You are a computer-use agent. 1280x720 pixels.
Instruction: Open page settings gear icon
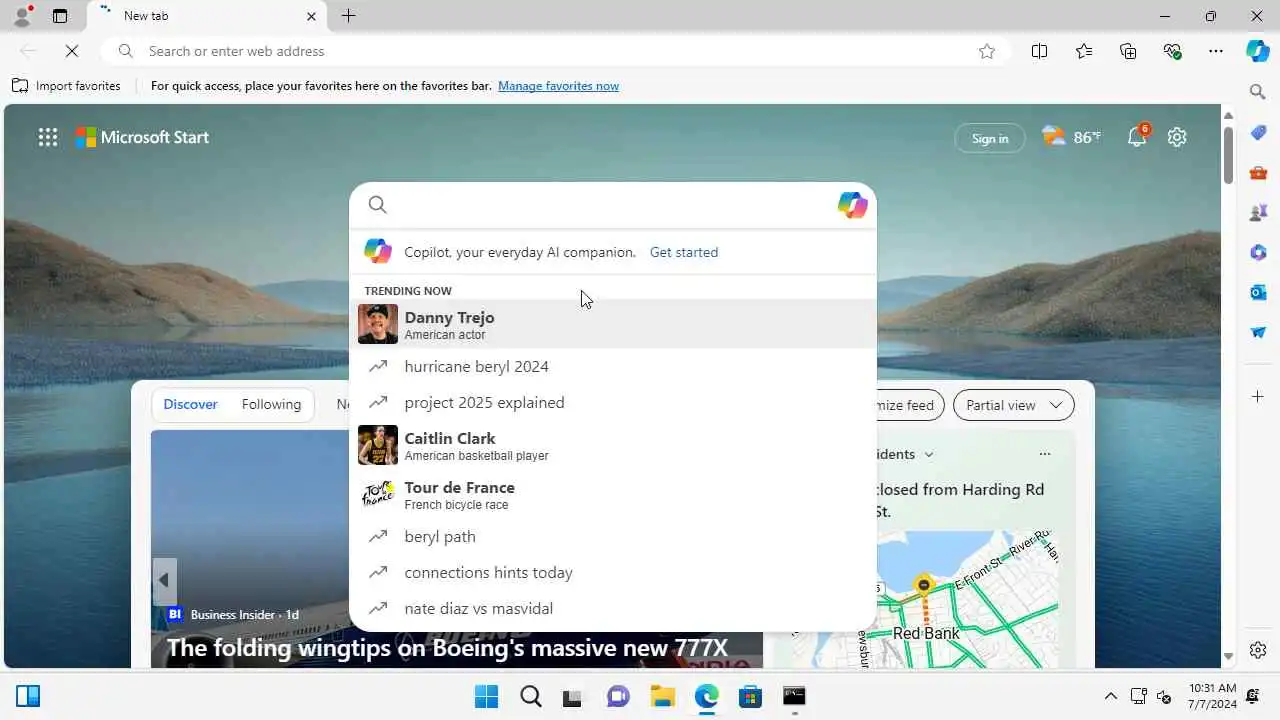[1177, 137]
